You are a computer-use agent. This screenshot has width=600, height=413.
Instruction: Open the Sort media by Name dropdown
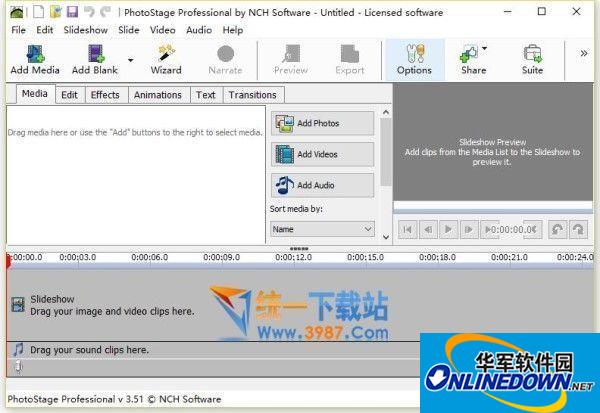322,229
